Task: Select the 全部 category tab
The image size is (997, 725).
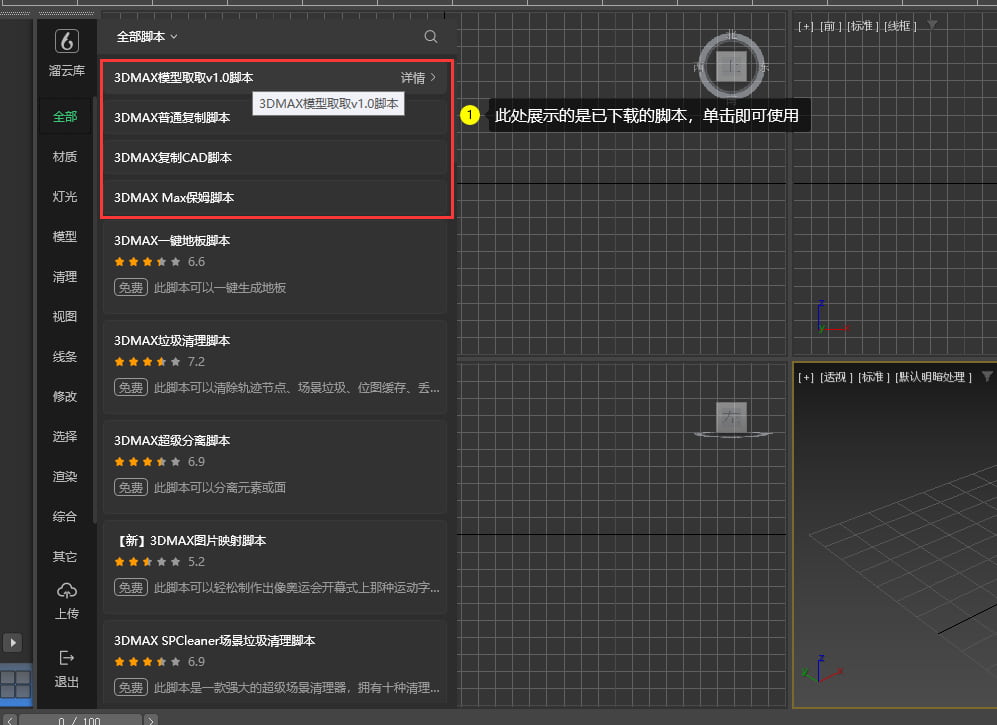Action: tap(65, 116)
